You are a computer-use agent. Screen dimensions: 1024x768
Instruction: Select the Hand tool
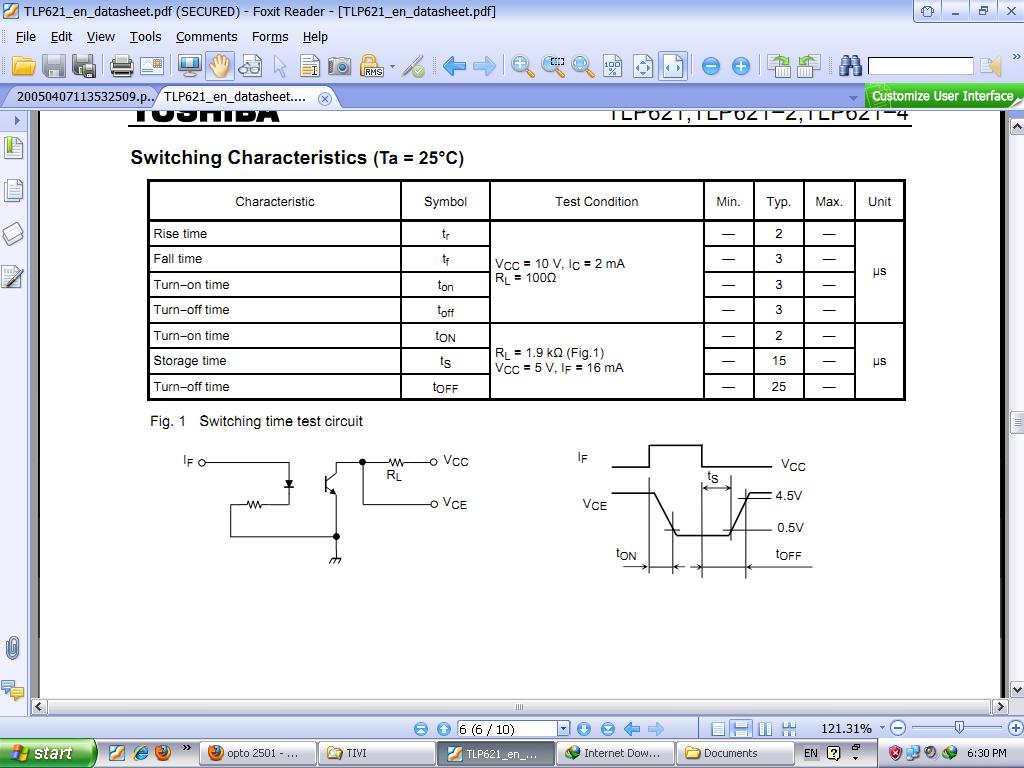(x=220, y=66)
